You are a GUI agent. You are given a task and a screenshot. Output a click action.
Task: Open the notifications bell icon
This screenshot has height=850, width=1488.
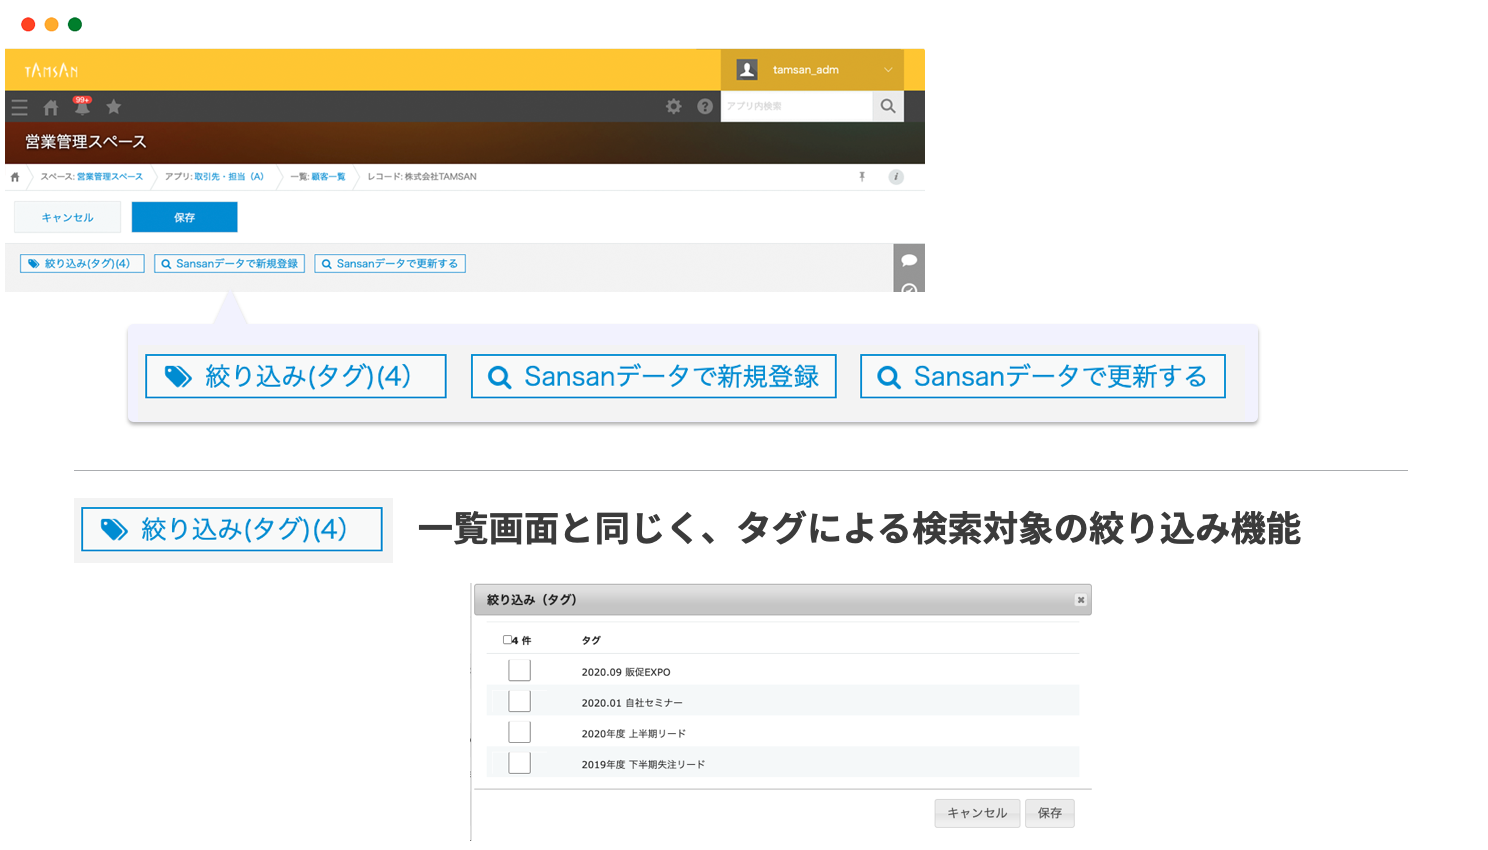pyautogui.click(x=82, y=107)
